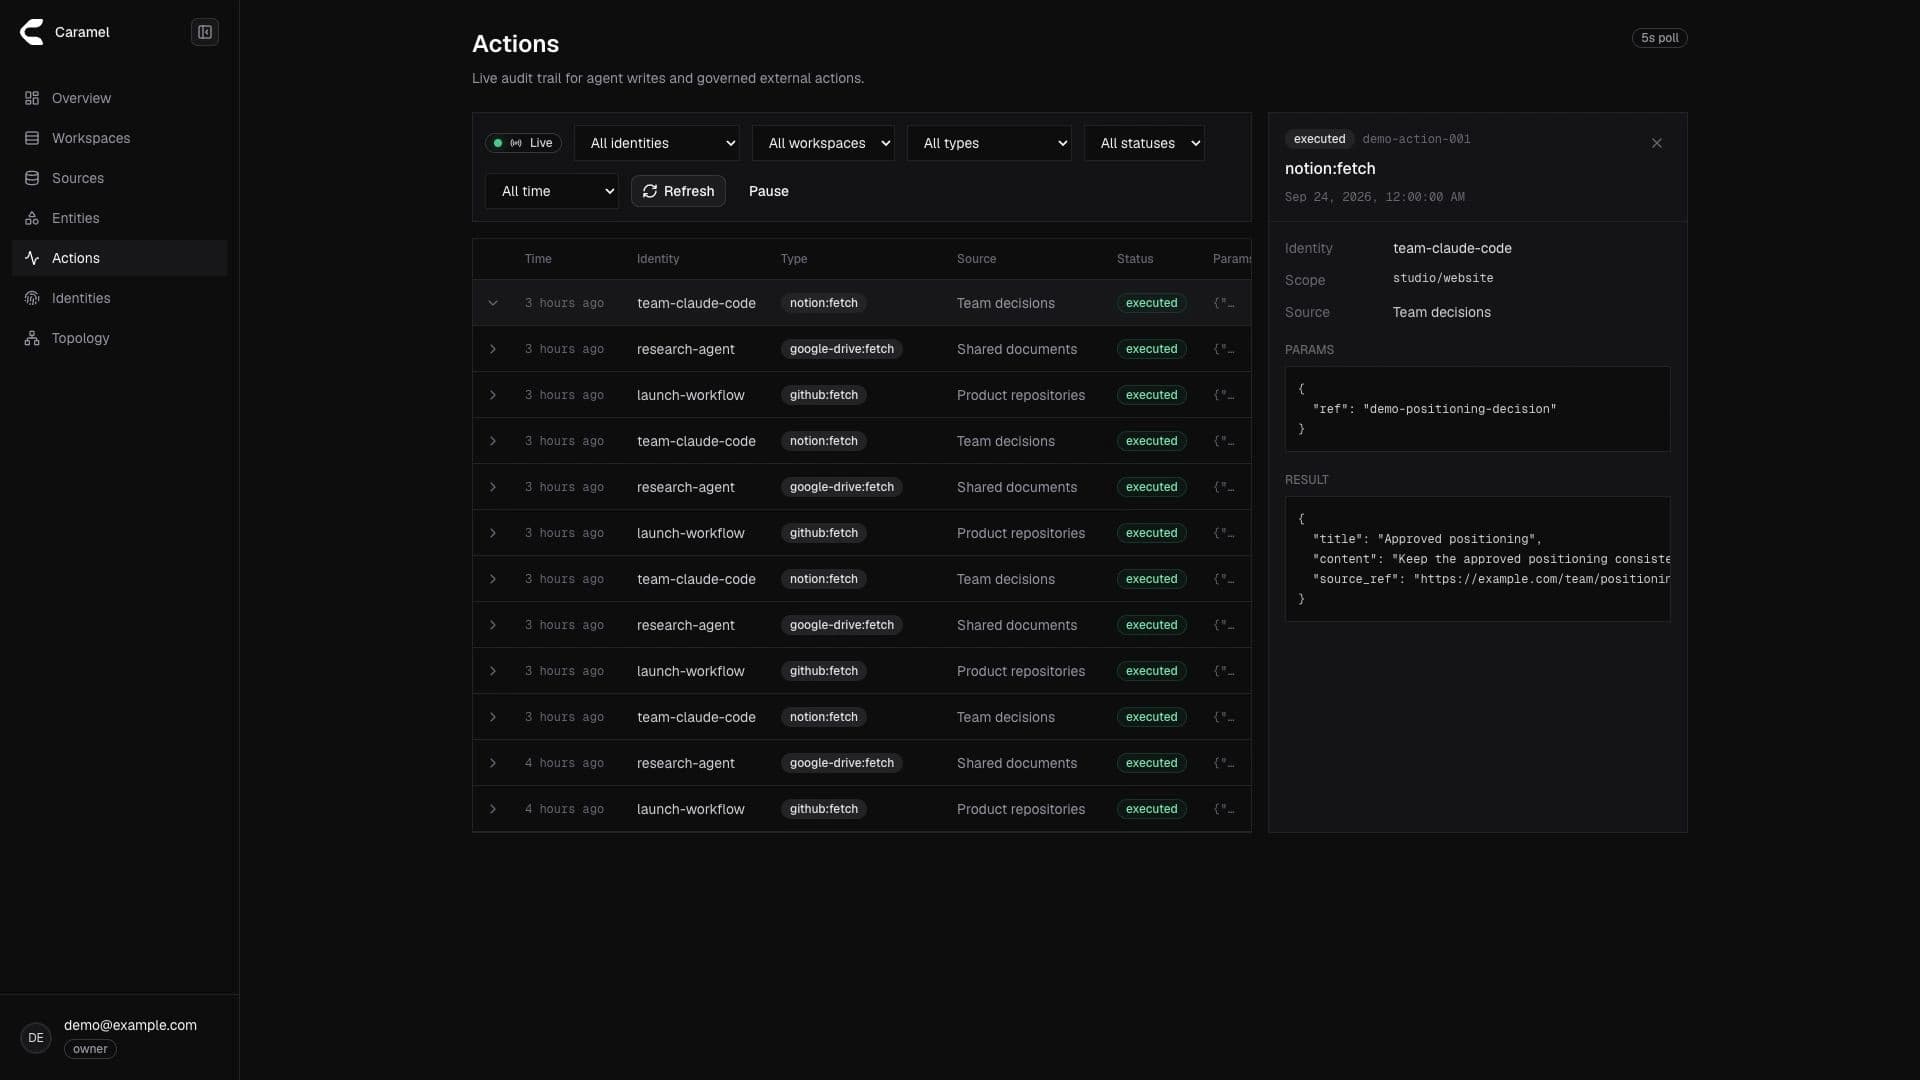Screen dimensions: 1920x1080
Task: Select Identities in the sidebar
Action: (x=119, y=298)
